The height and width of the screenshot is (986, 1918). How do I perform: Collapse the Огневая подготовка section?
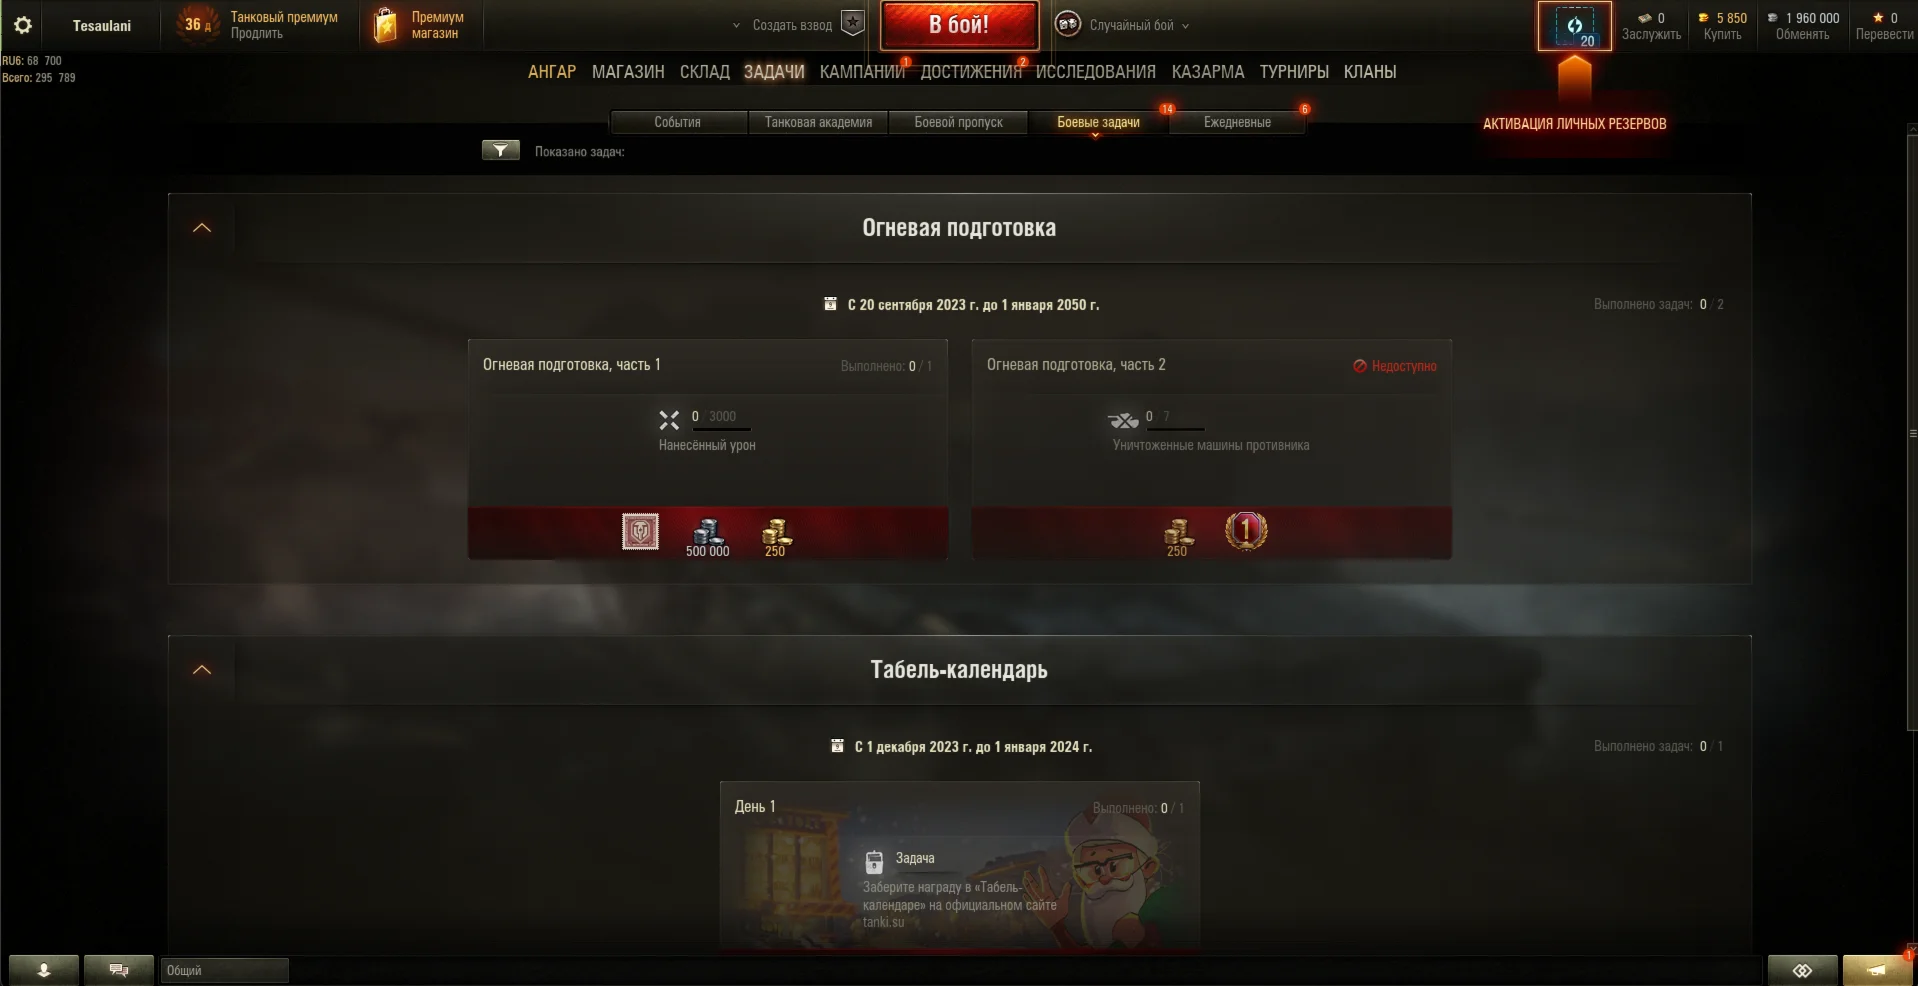coord(202,228)
